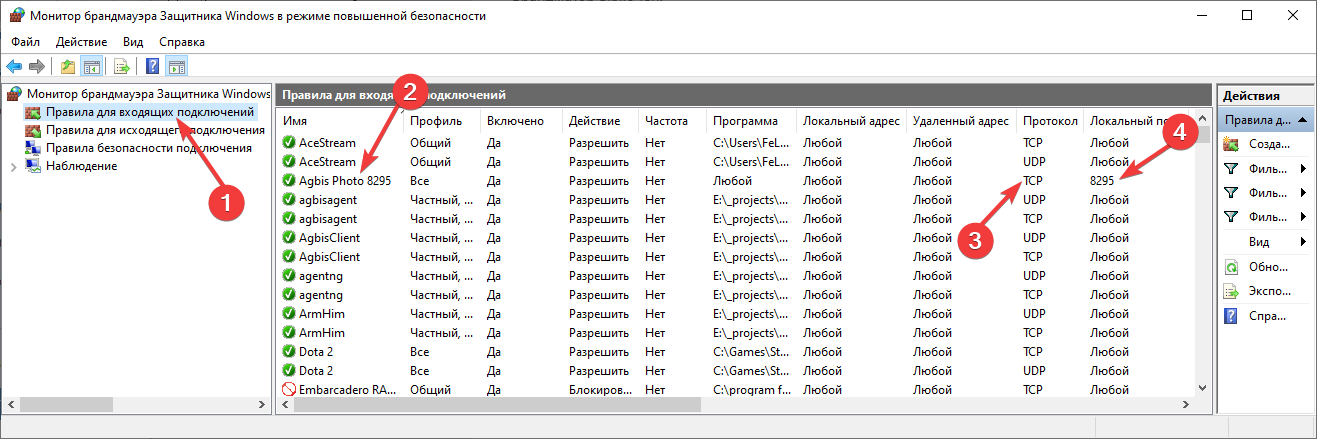Sort by the Протокол column header
This screenshot has height=439, width=1317.
[1050, 121]
